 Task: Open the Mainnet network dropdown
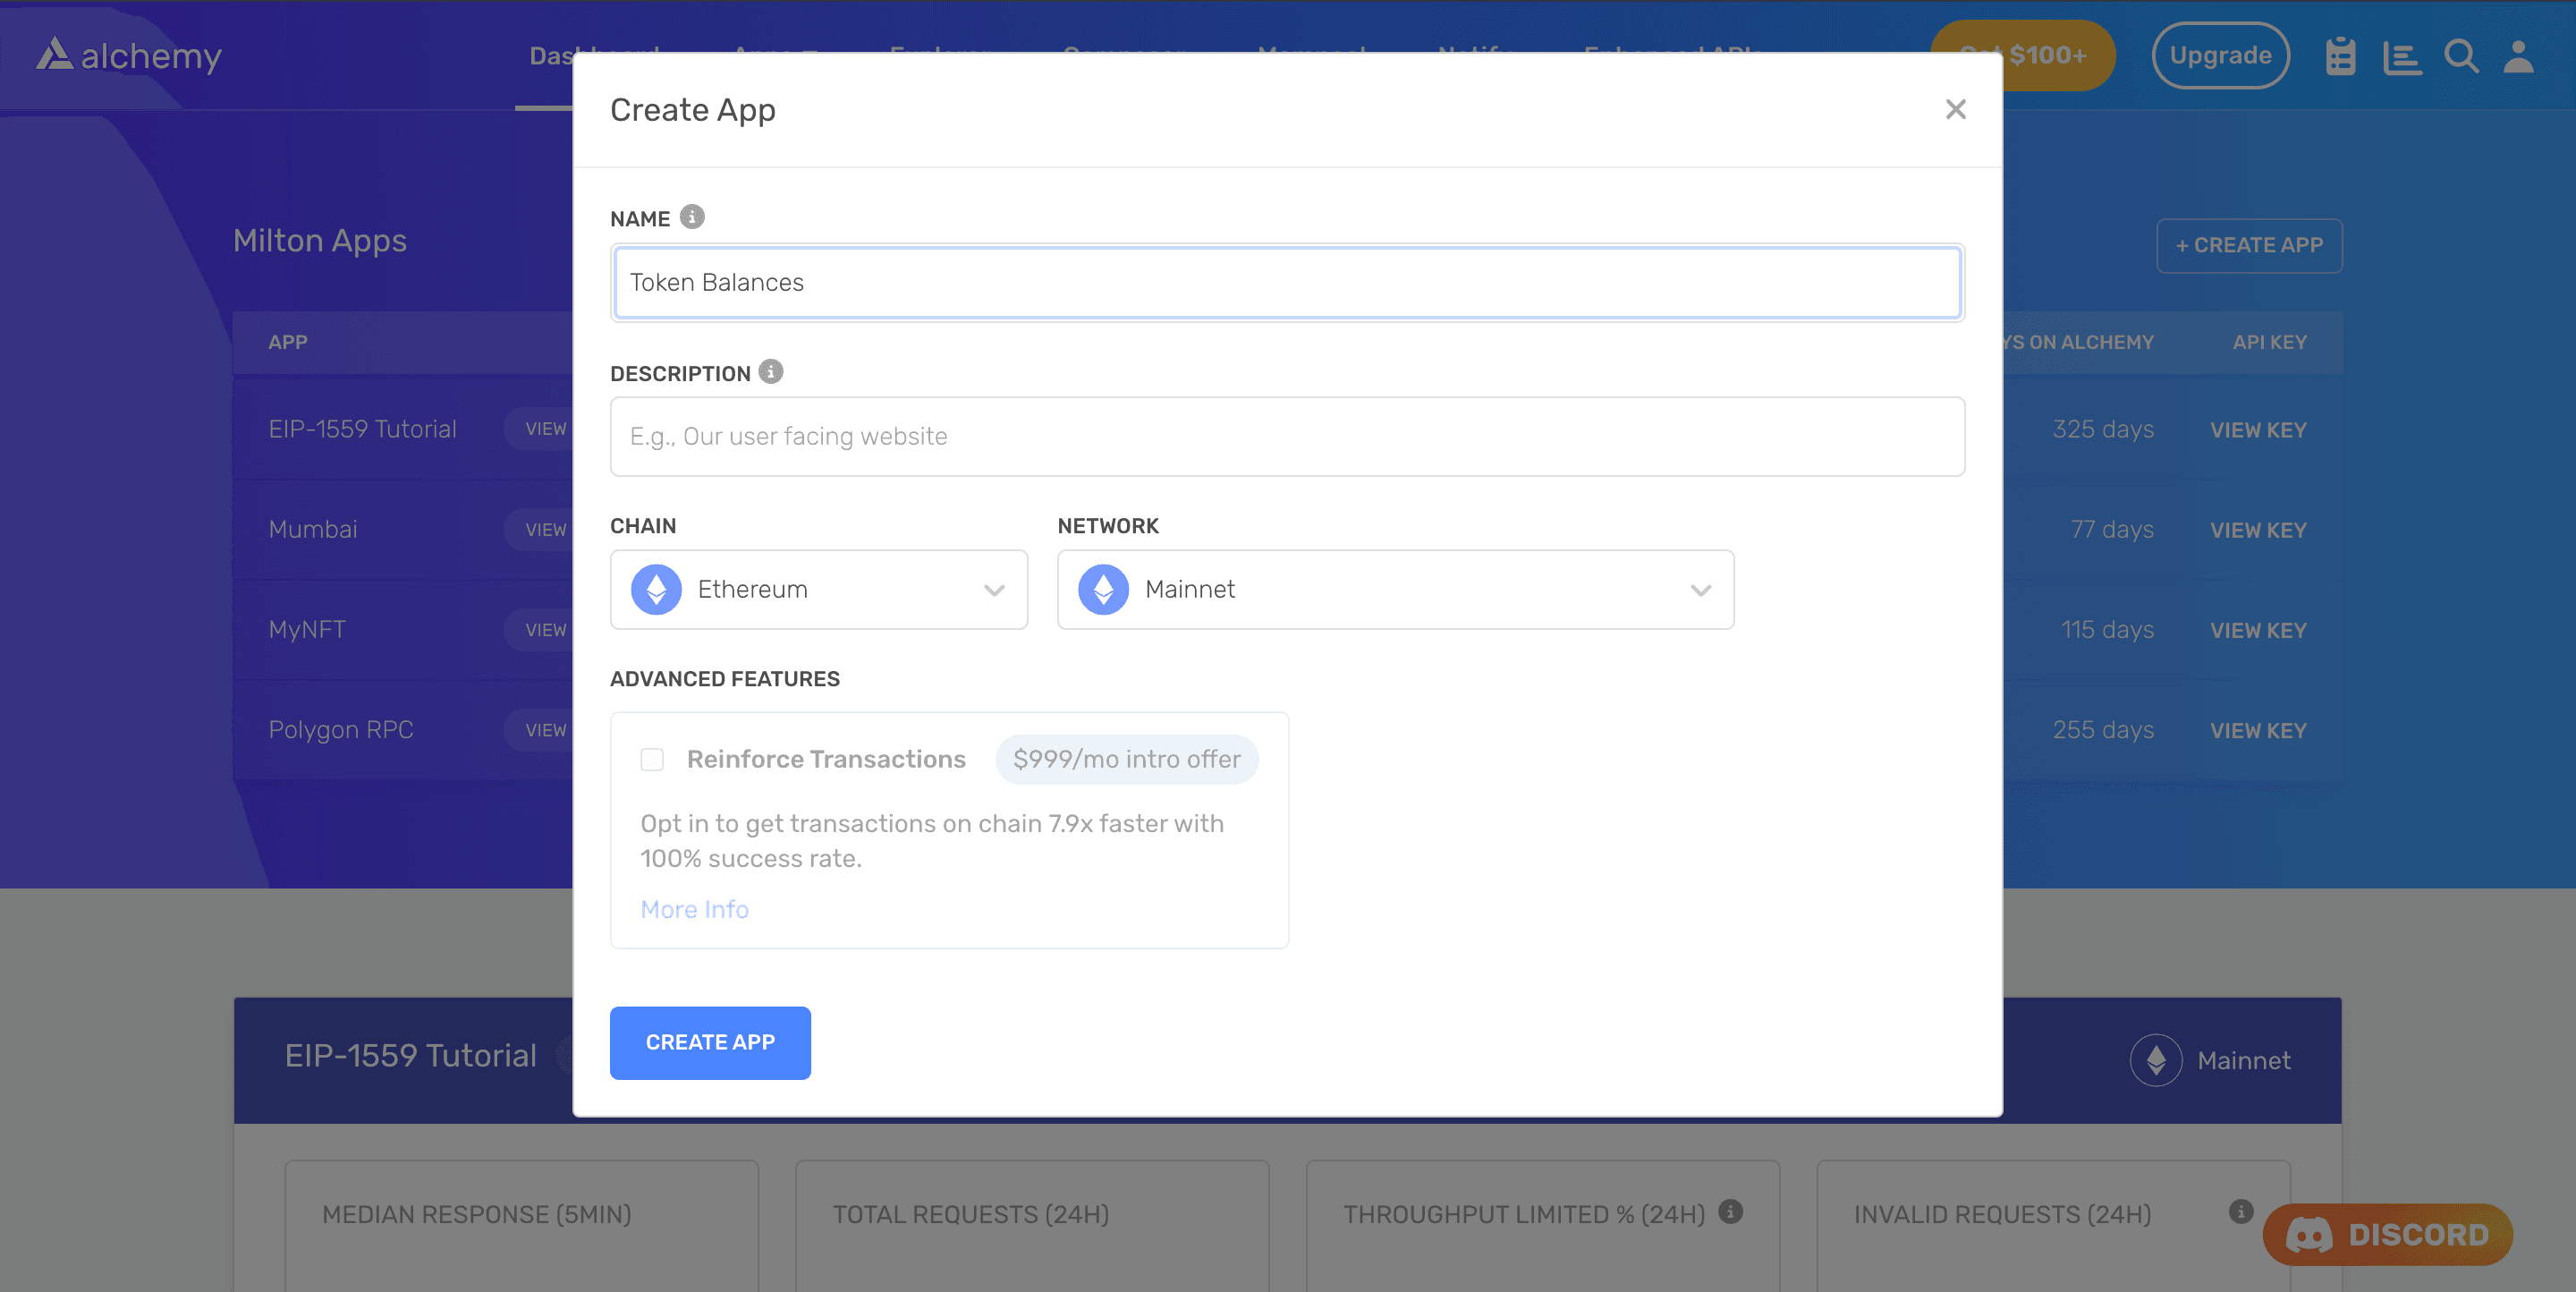click(x=1395, y=590)
